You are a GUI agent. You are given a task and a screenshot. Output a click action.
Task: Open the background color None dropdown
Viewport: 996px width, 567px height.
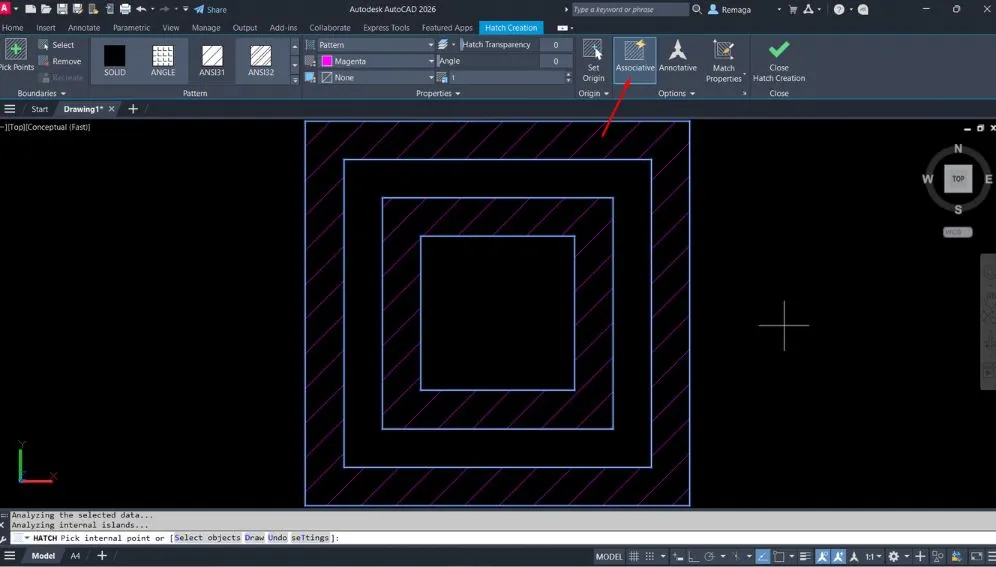point(430,77)
